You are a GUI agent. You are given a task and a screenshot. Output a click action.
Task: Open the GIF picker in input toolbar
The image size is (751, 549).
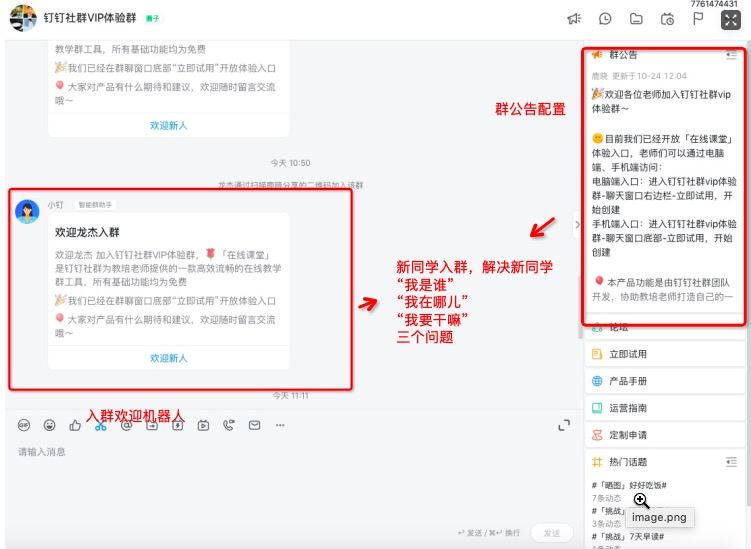(x=24, y=425)
